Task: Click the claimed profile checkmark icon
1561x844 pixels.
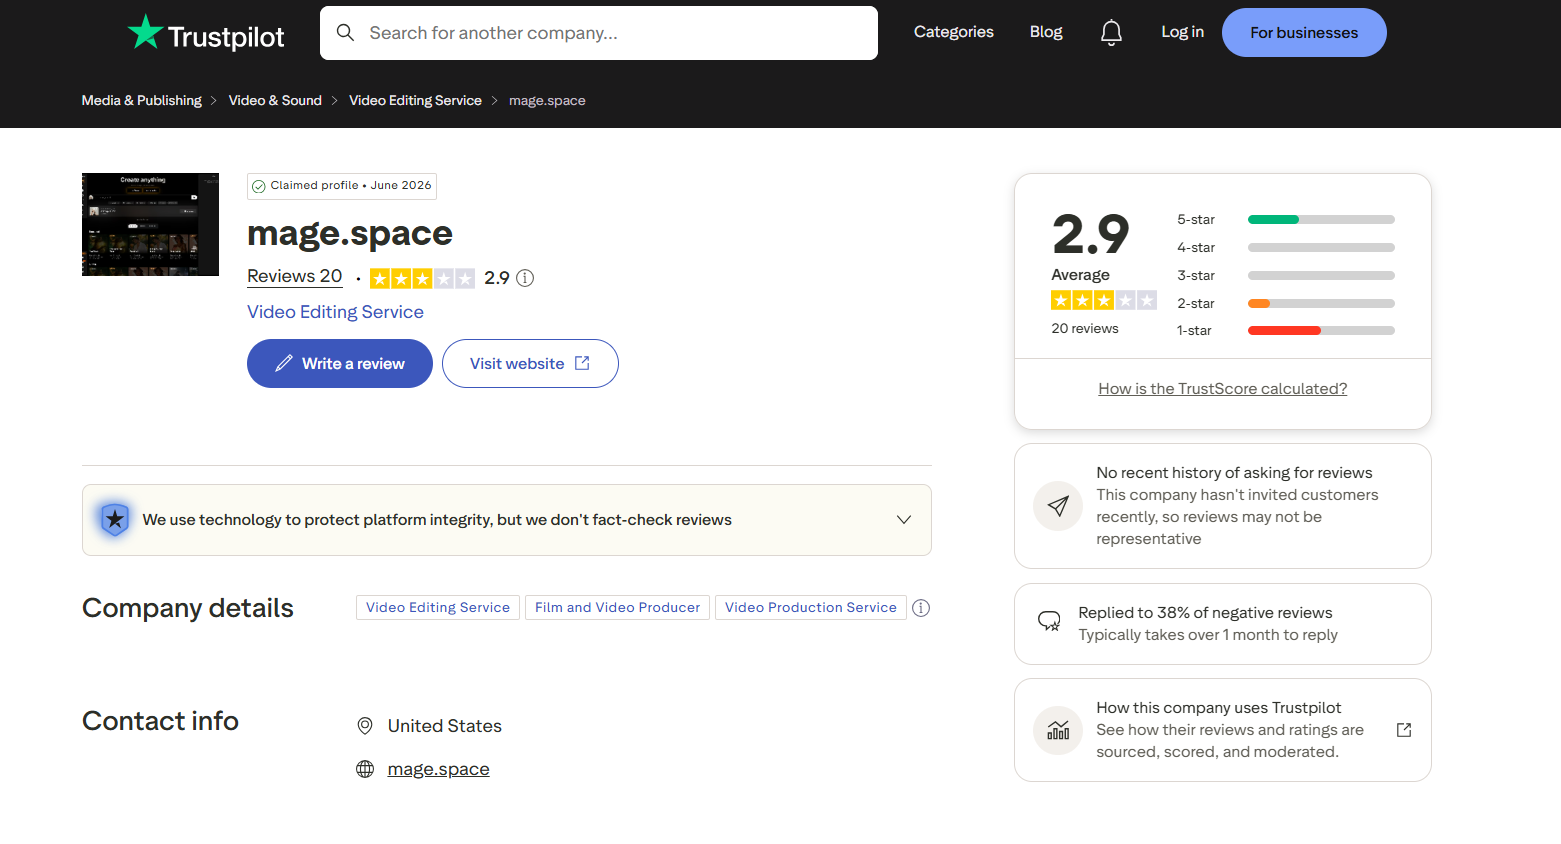Action: tap(259, 186)
